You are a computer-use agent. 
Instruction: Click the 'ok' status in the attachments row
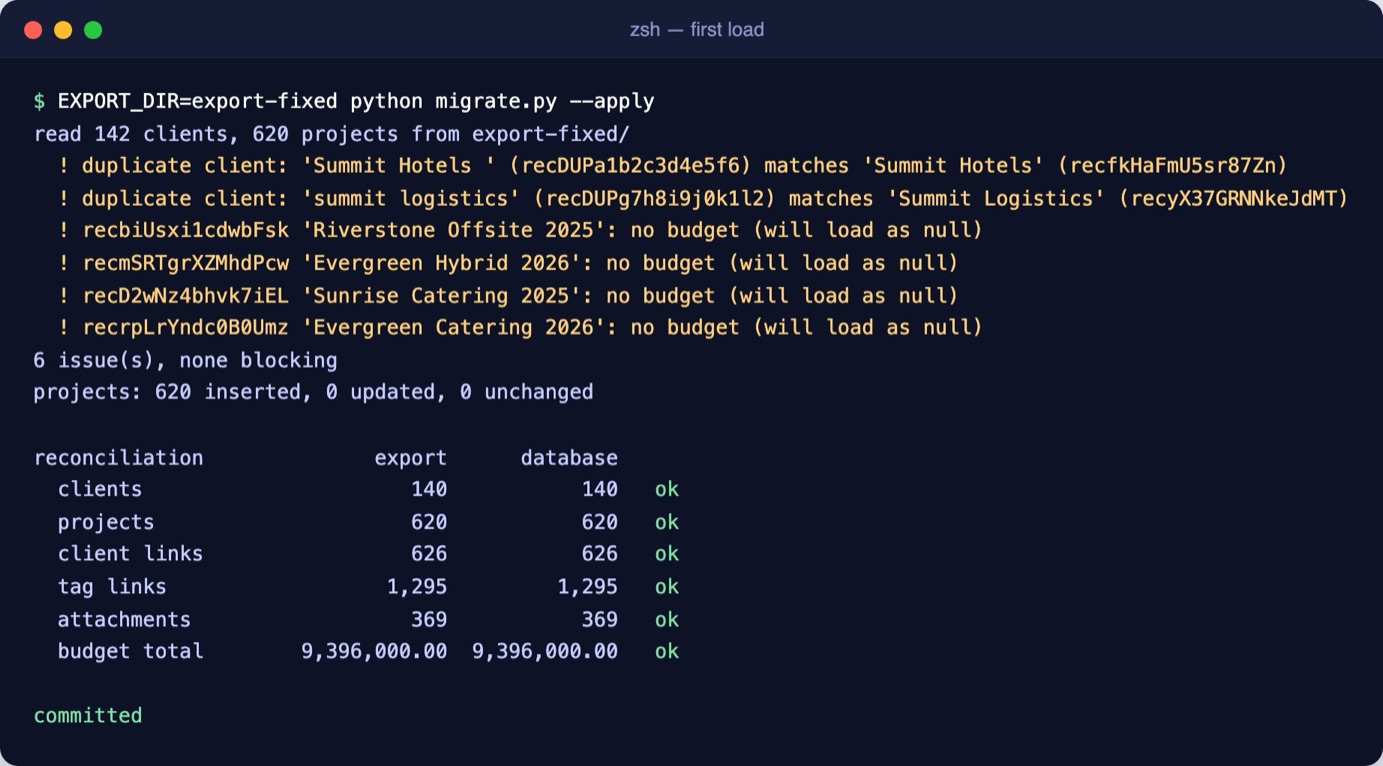tap(667, 620)
